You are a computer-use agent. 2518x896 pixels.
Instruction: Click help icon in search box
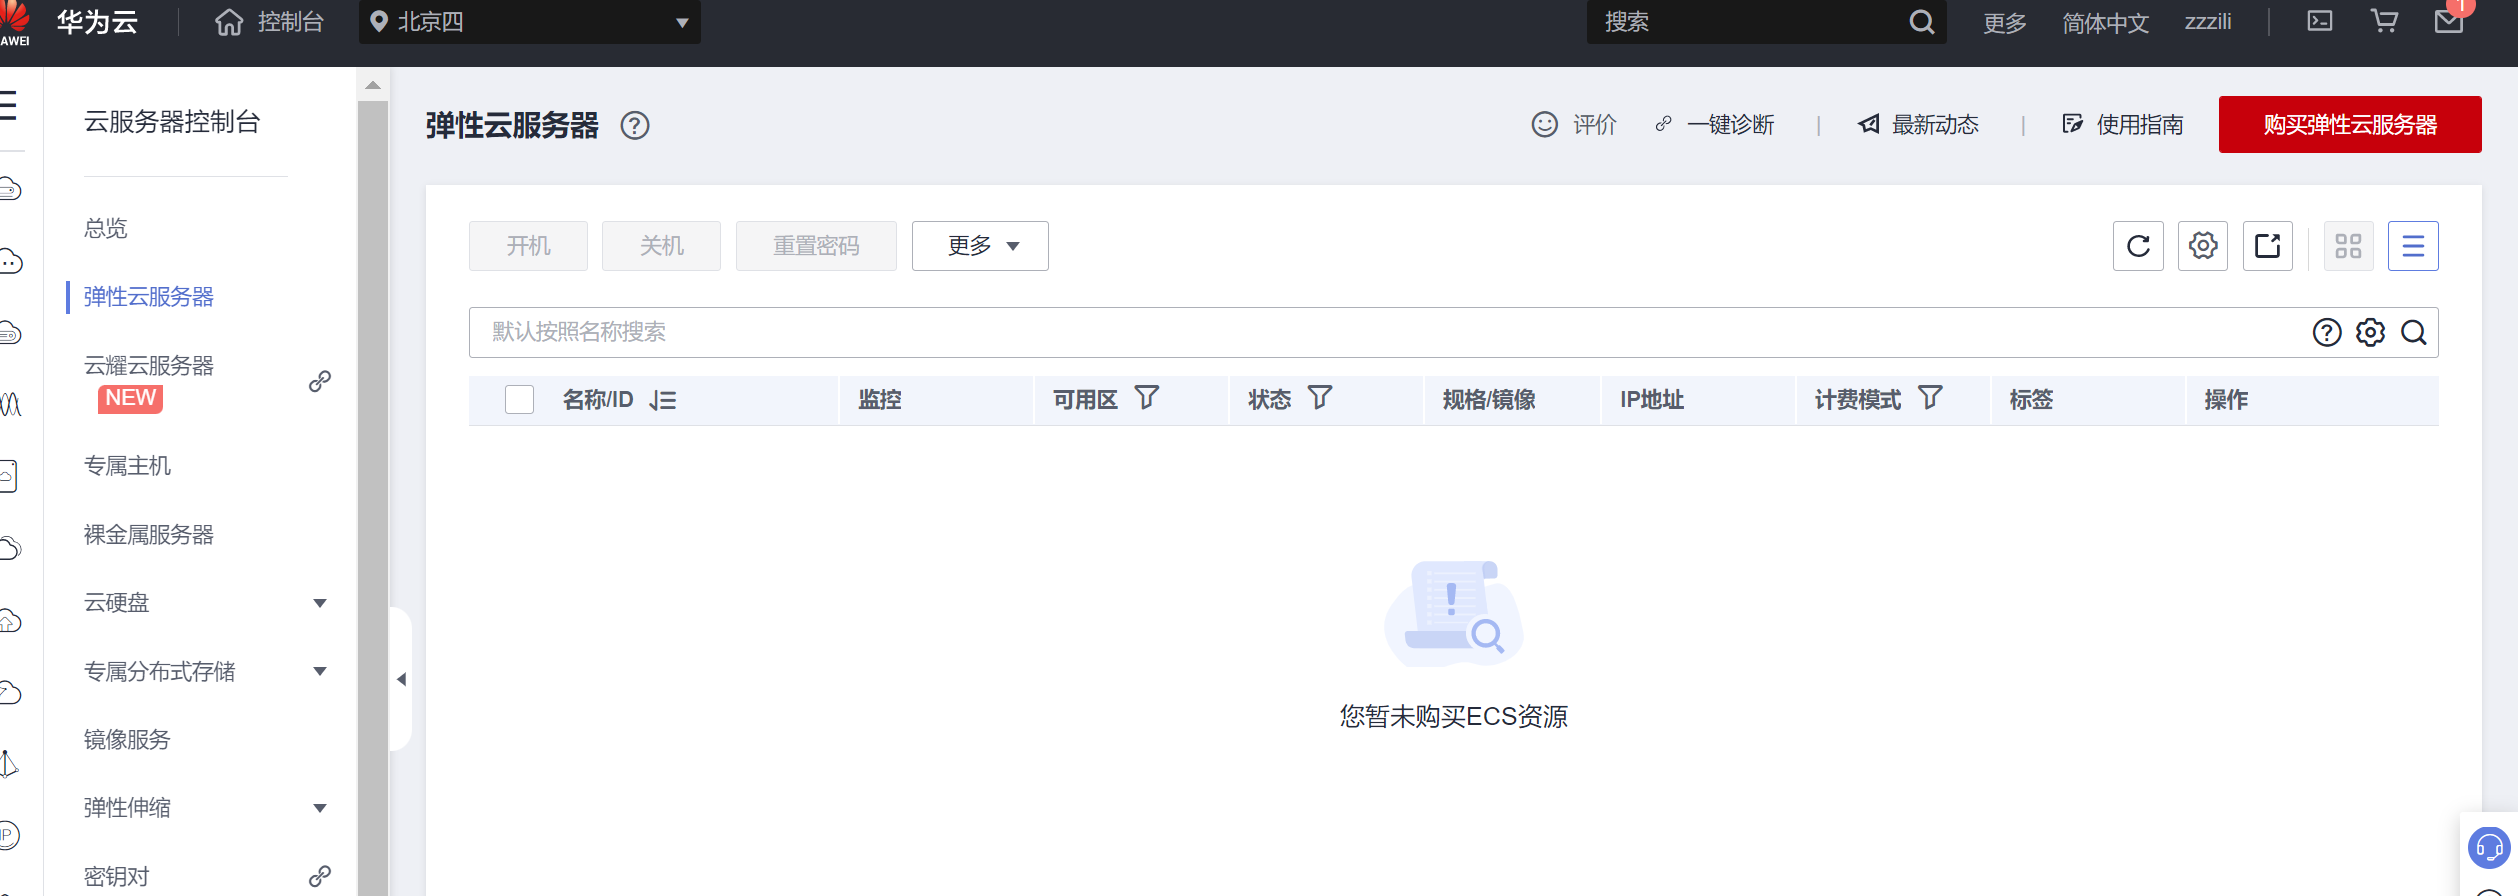2327,332
